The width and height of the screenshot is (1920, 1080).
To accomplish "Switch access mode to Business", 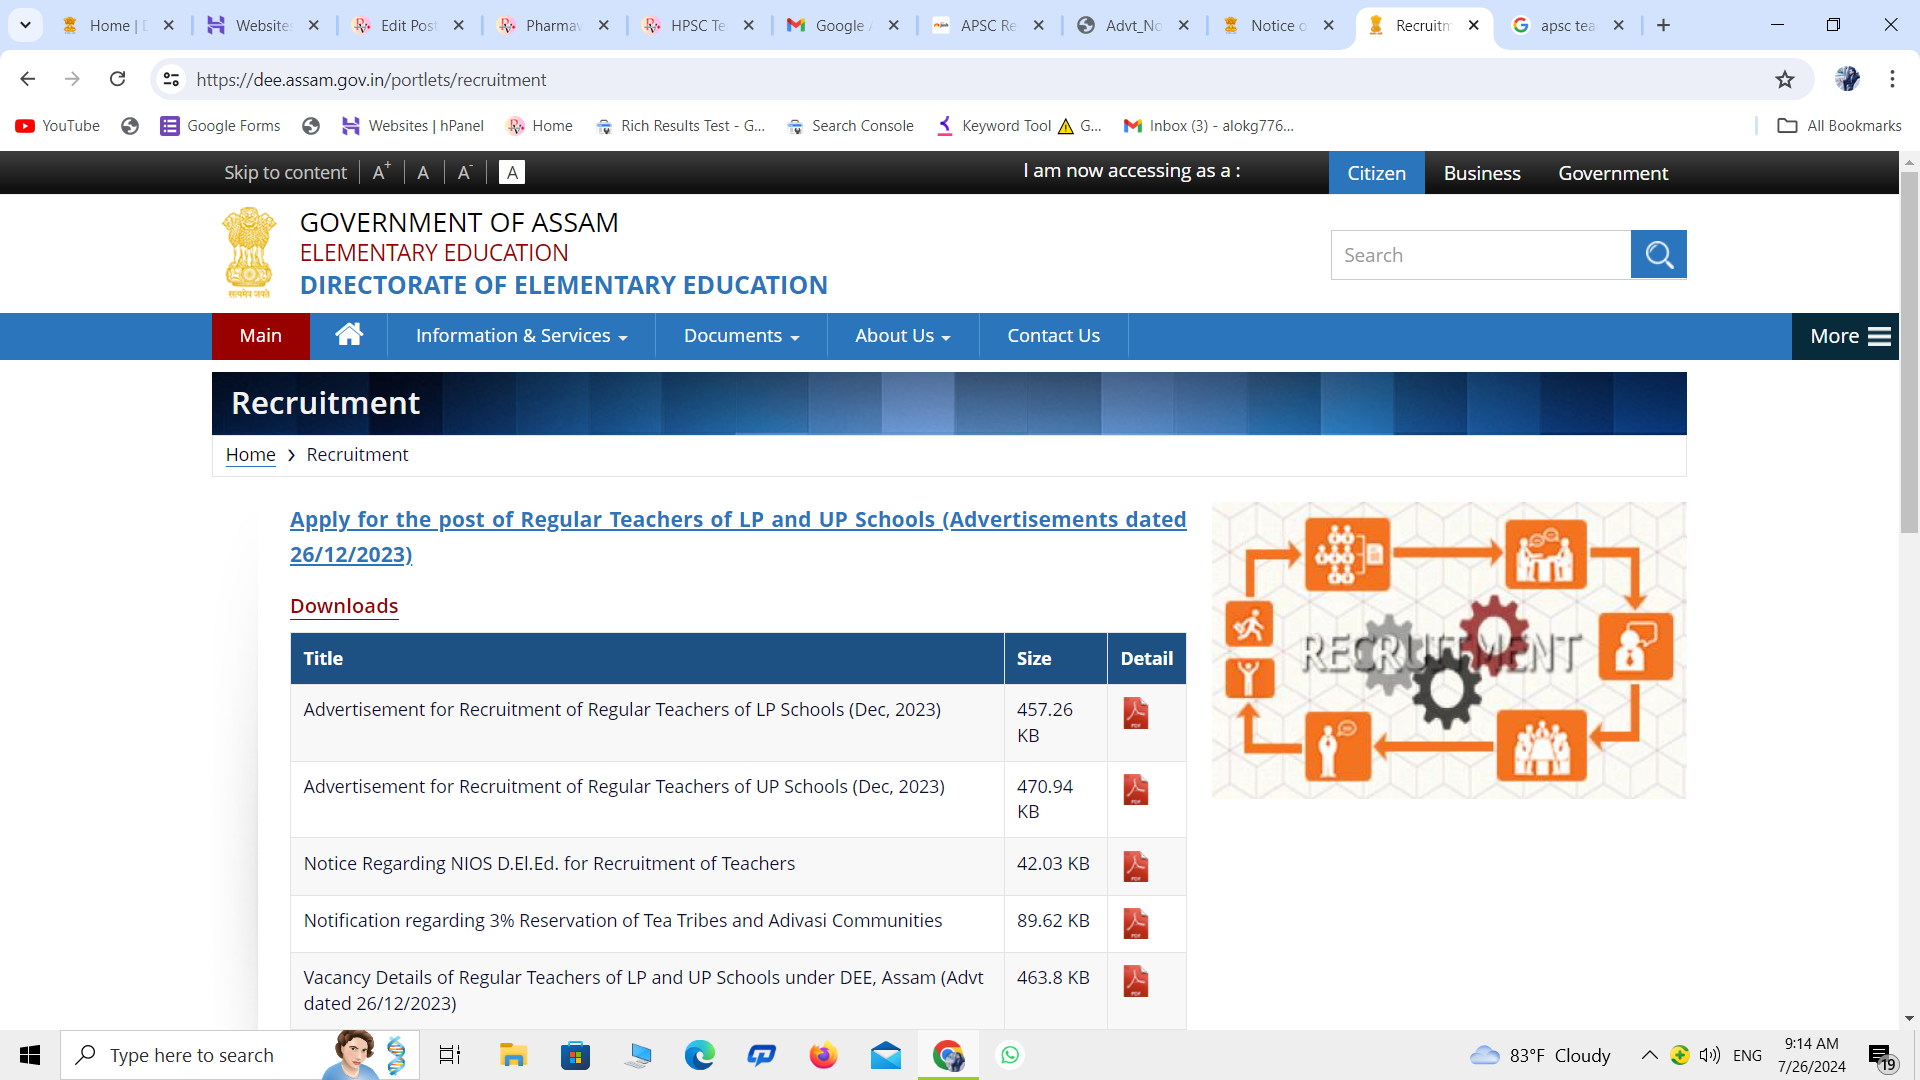I will tap(1482, 173).
